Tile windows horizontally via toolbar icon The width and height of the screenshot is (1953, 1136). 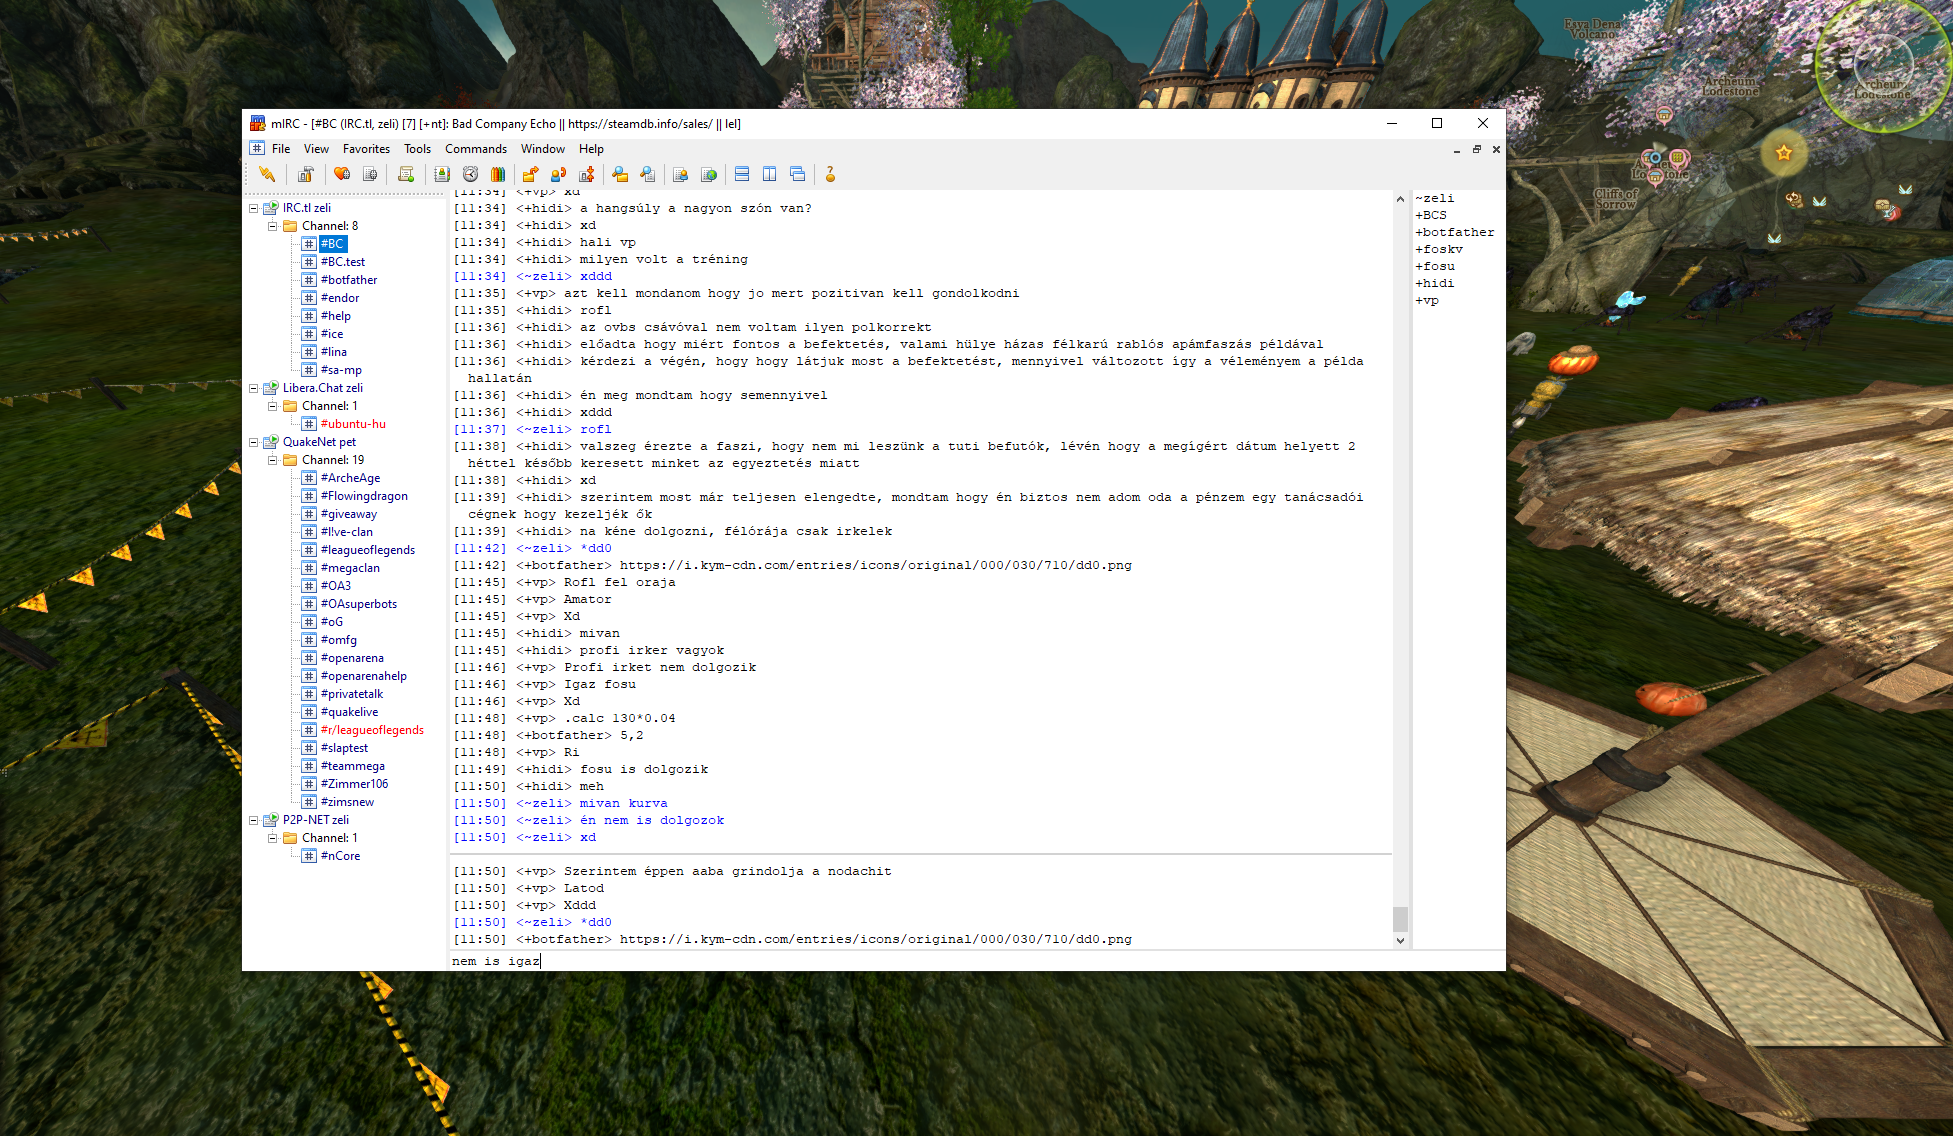tap(742, 174)
